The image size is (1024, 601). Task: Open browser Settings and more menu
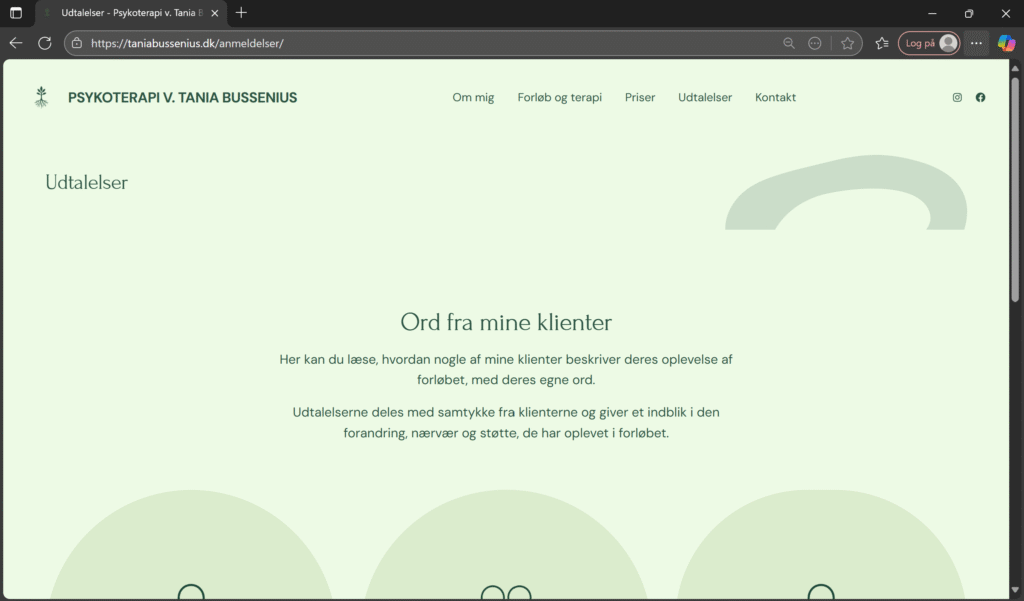(x=976, y=43)
